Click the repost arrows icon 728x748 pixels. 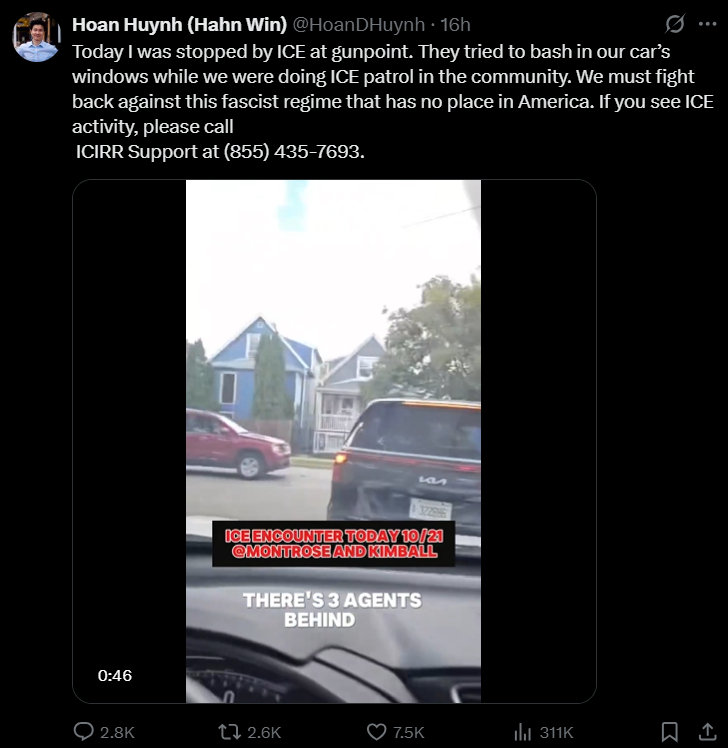click(229, 731)
